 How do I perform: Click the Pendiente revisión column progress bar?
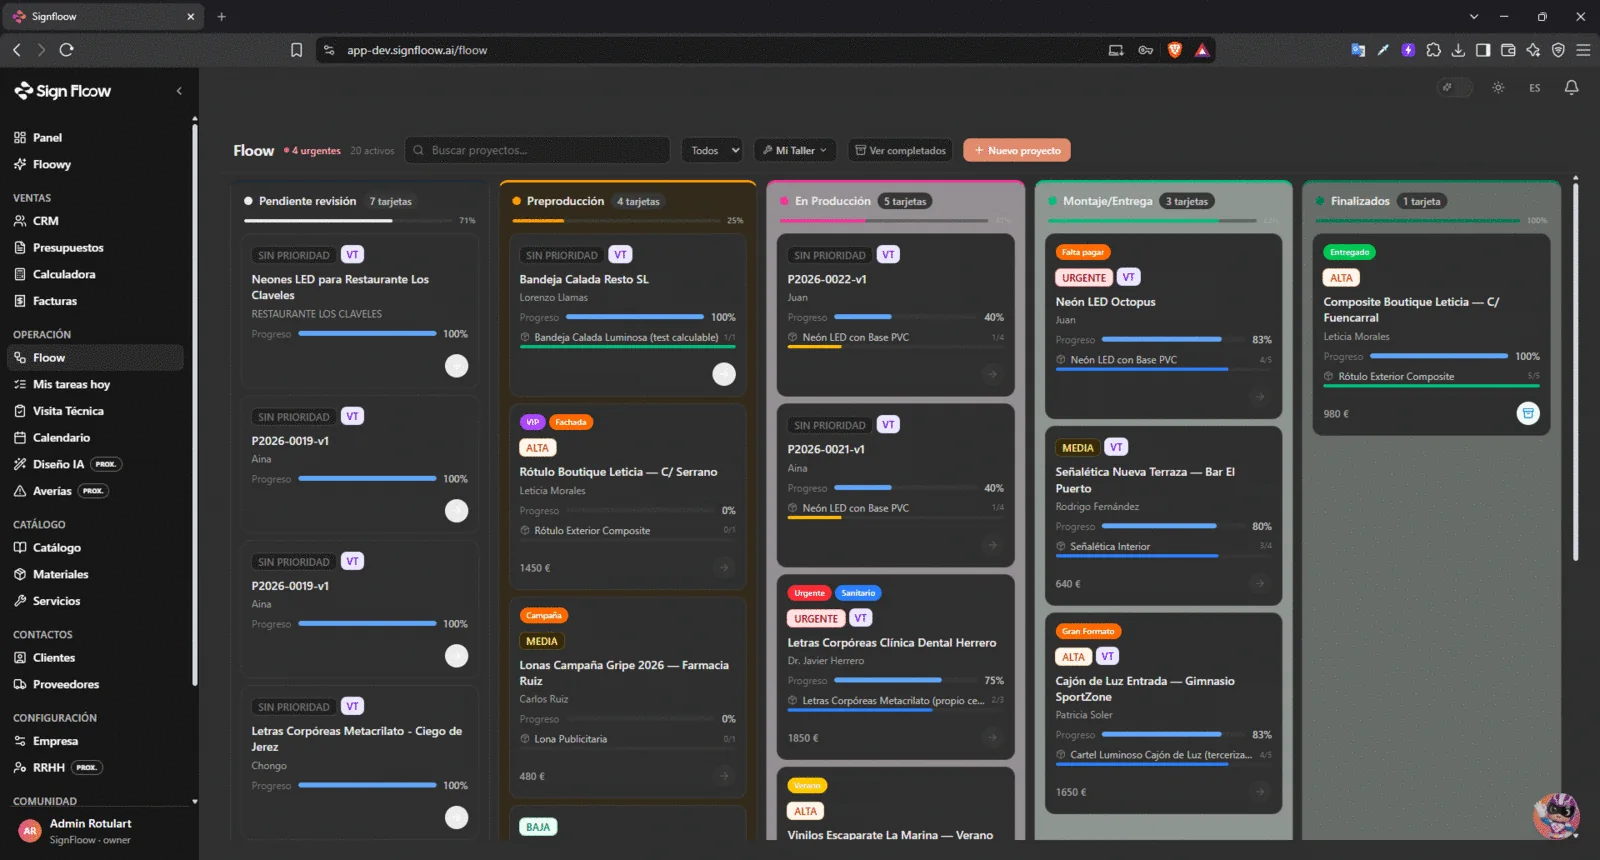(x=348, y=220)
